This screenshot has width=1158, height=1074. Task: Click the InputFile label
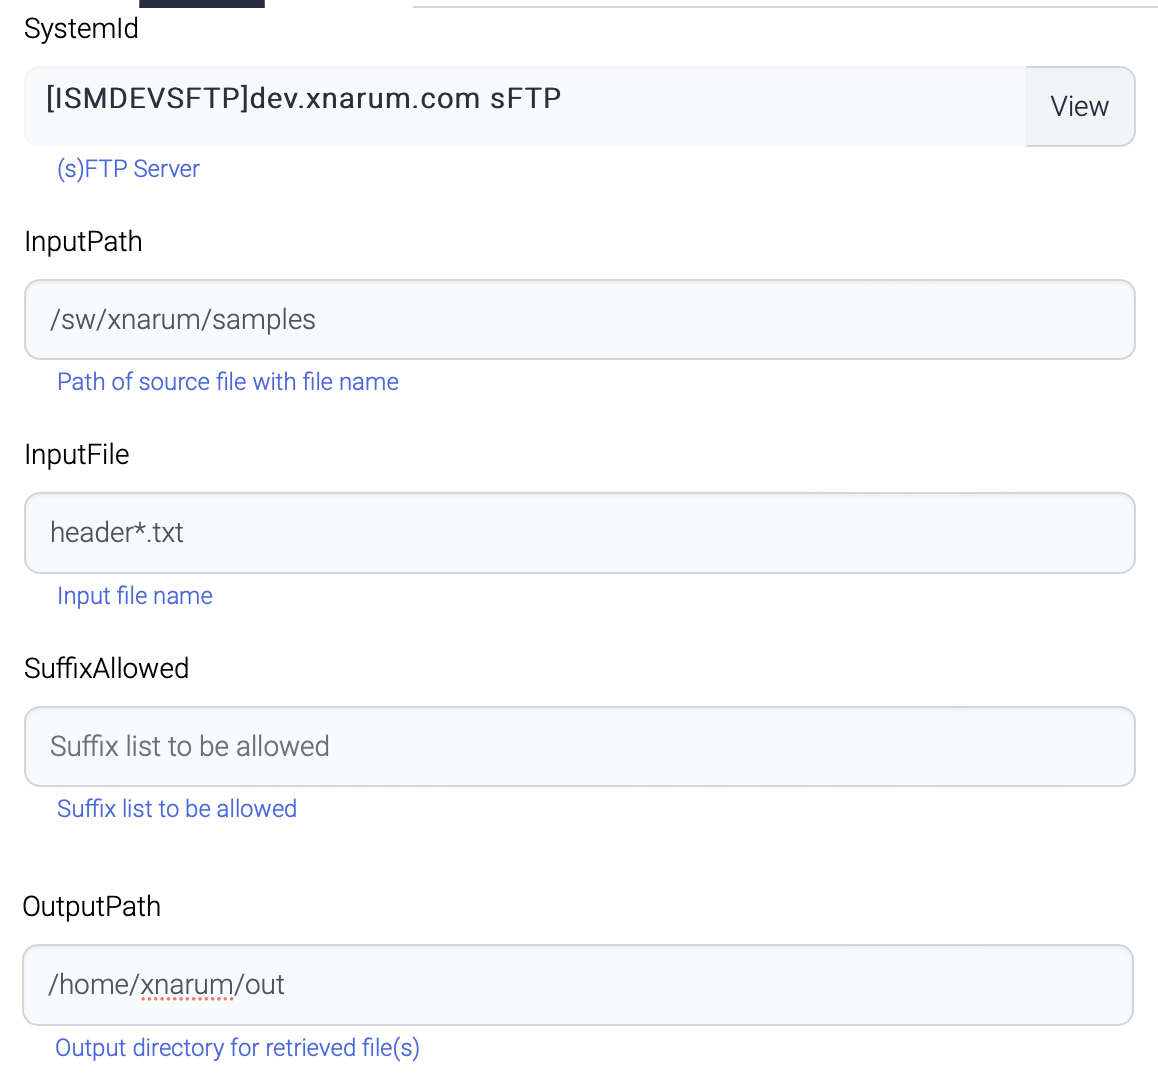tap(77, 455)
